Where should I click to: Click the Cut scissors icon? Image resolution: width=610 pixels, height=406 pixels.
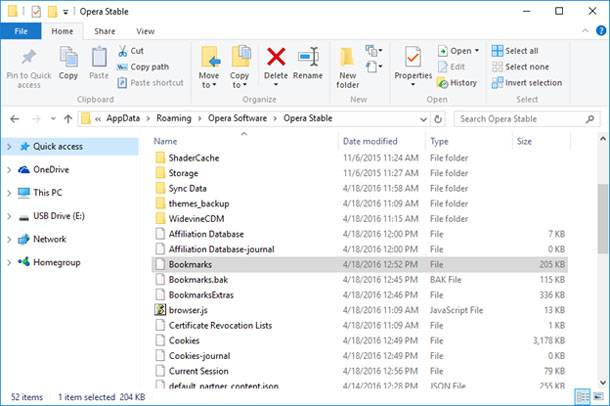[x=122, y=51]
